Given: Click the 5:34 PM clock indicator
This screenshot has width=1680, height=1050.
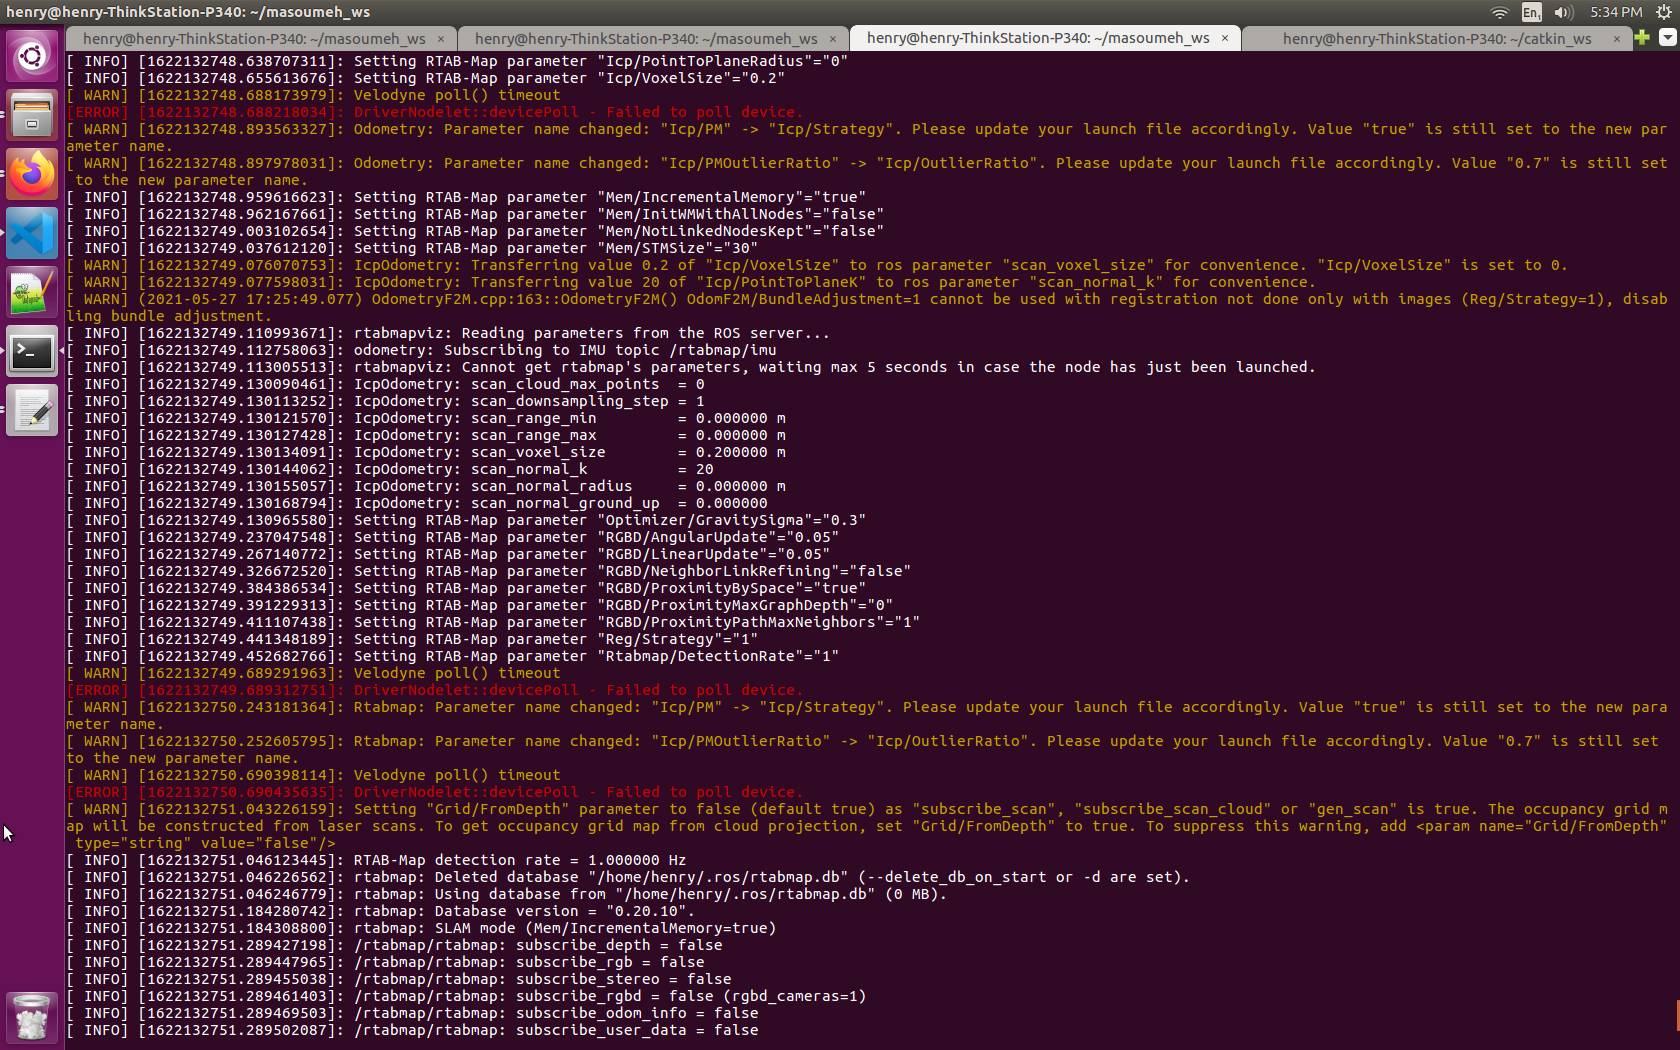Looking at the screenshot, I should click(x=1616, y=12).
